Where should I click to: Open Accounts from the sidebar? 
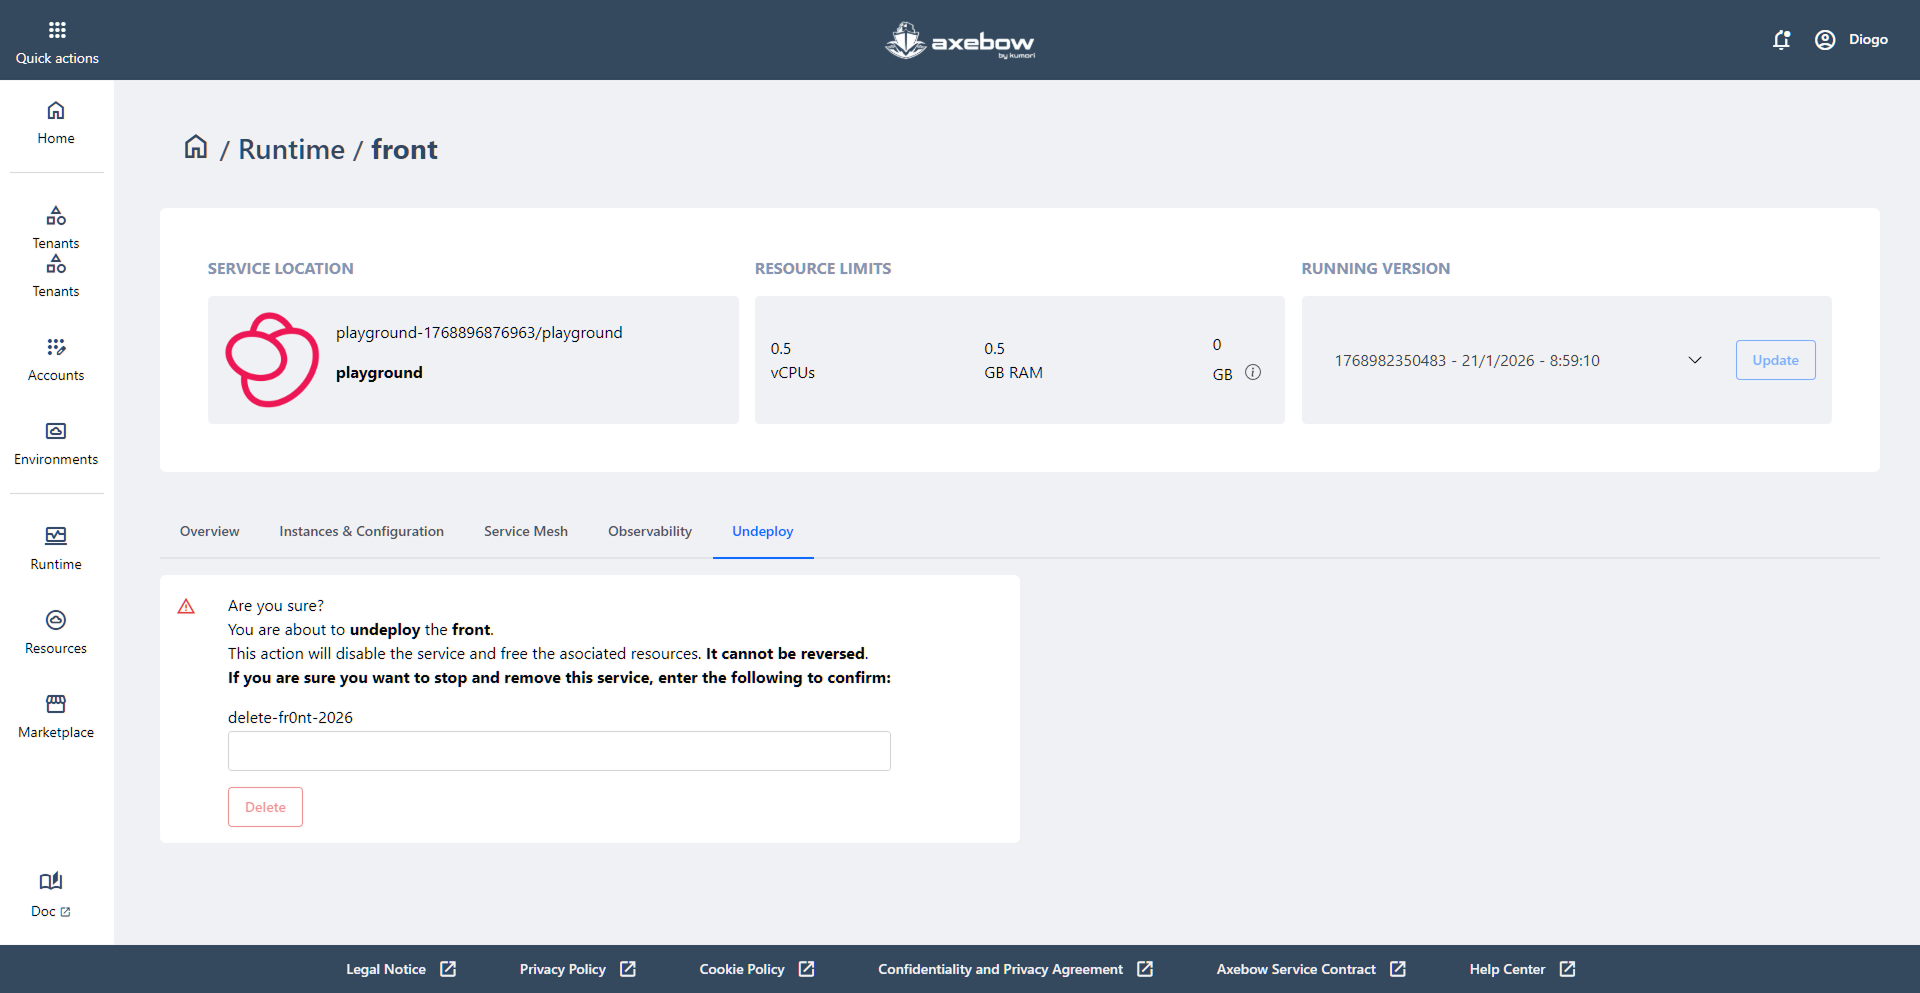(56, 359)
